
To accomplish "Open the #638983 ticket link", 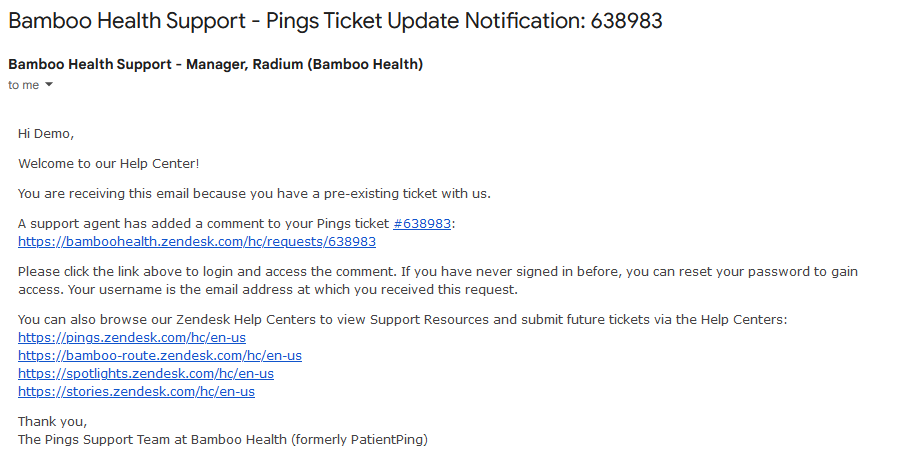I will pyautogui.click(x=422, y=224).
